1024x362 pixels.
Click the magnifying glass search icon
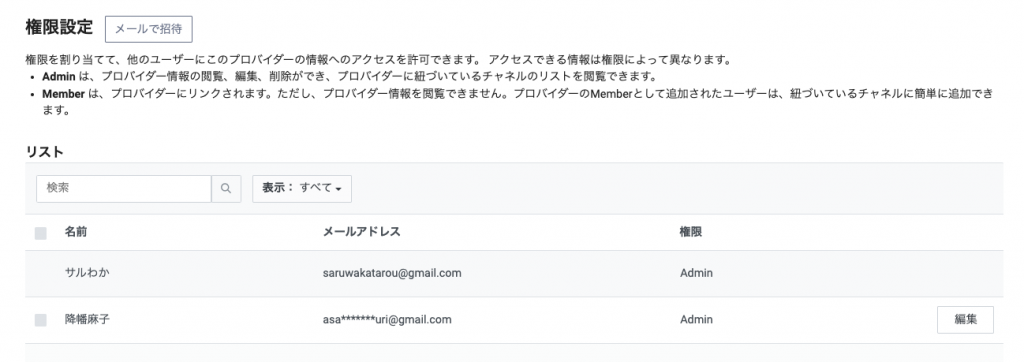(x=226, y=188)
